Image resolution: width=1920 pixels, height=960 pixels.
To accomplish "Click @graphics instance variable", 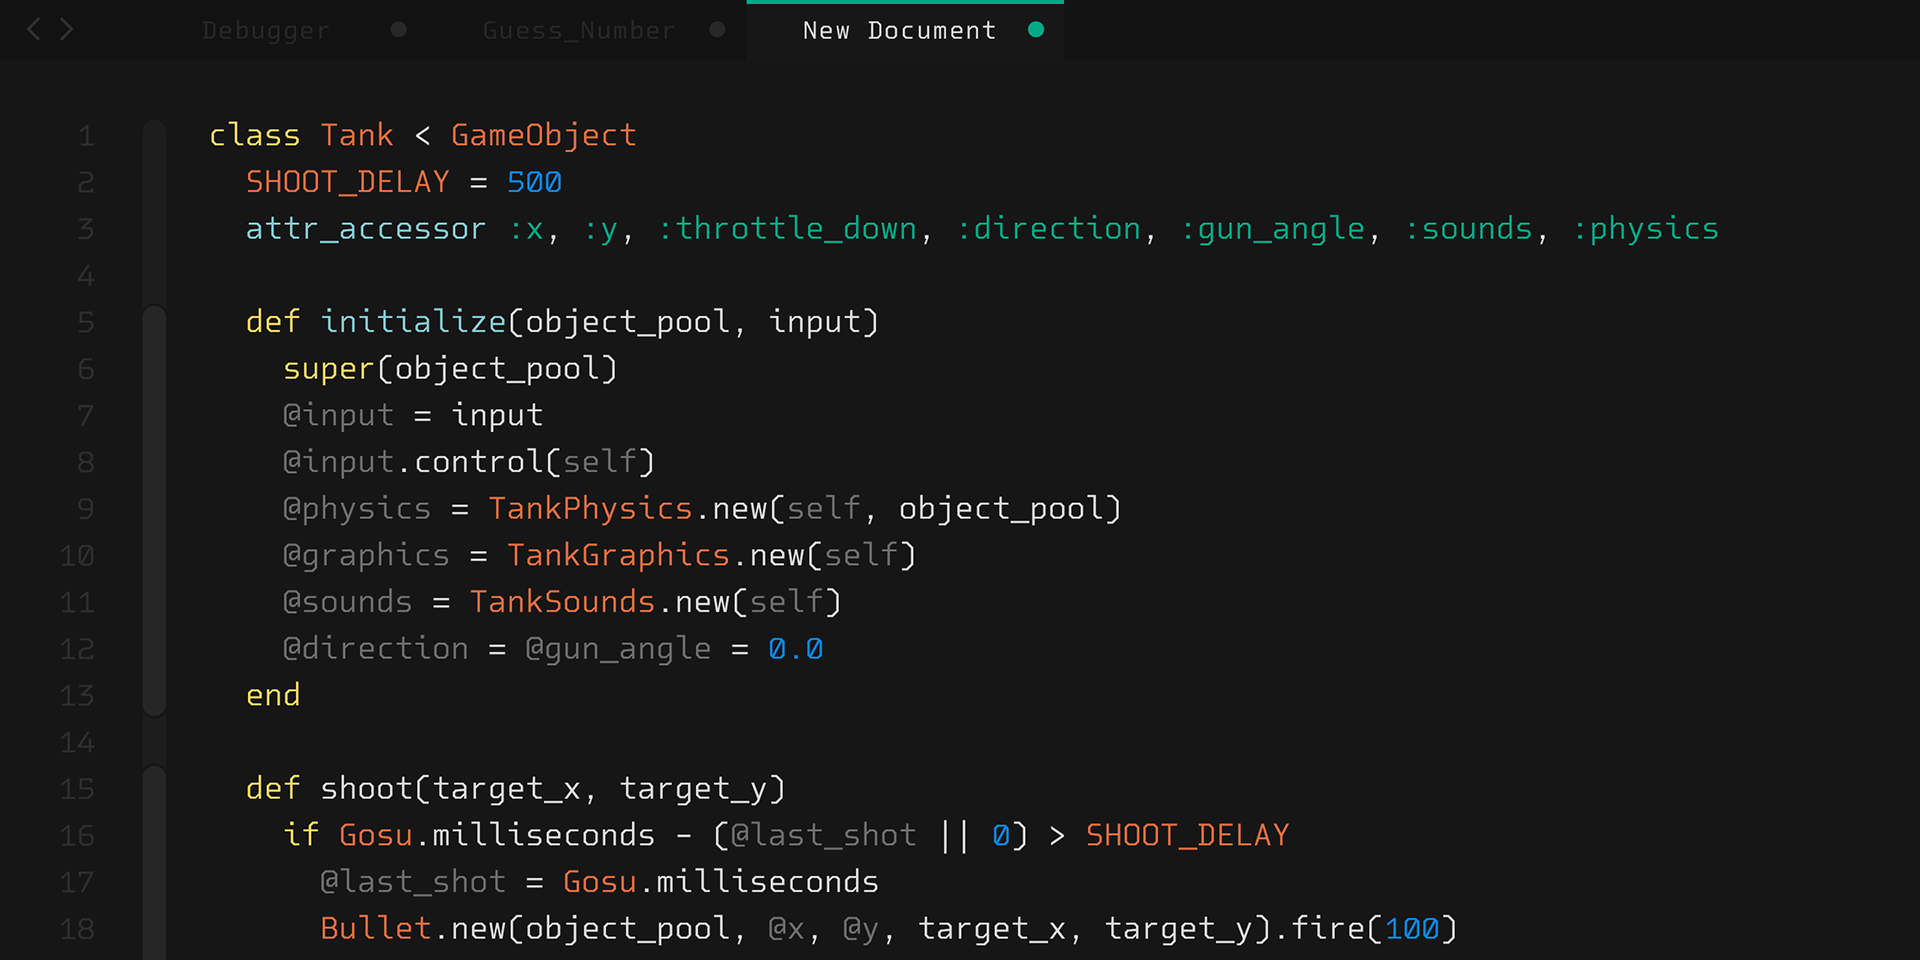I will tap(366, 556).
